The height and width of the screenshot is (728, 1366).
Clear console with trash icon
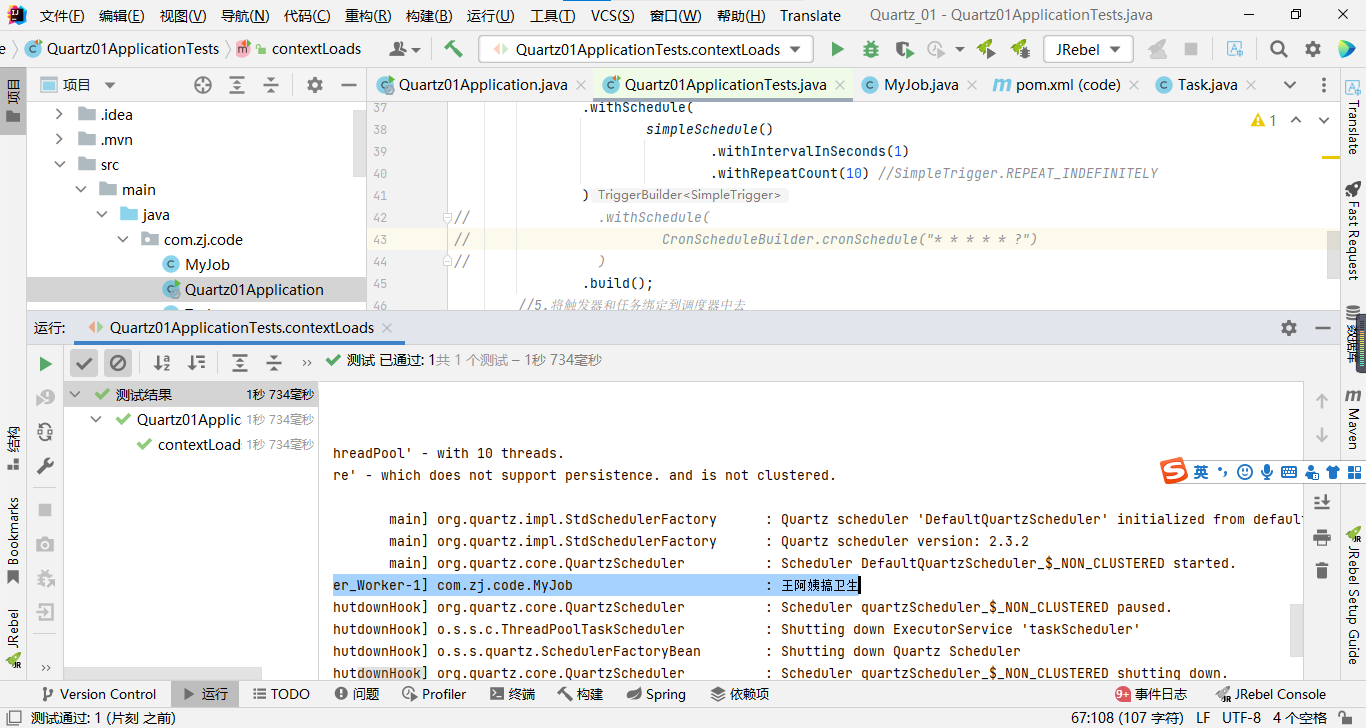(1322, 571)
